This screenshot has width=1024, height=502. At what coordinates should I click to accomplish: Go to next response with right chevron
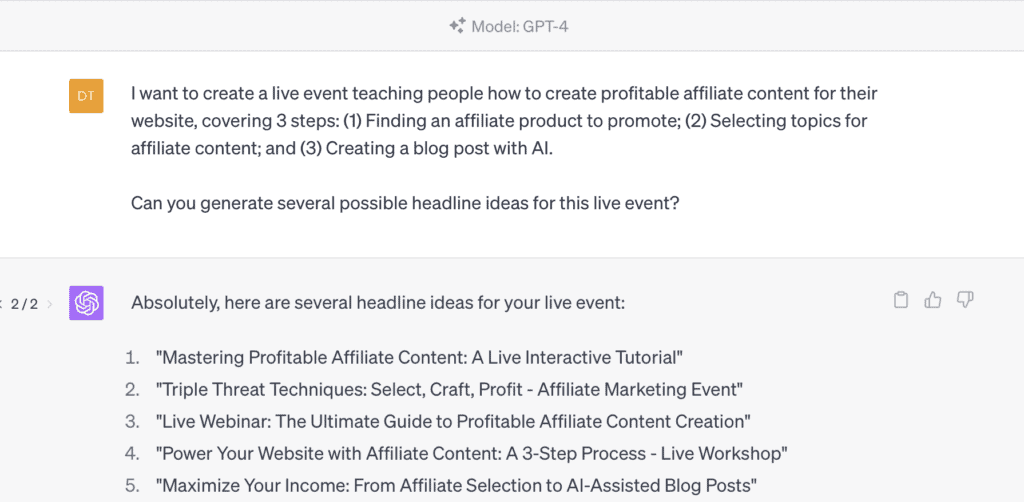point(50,304)
